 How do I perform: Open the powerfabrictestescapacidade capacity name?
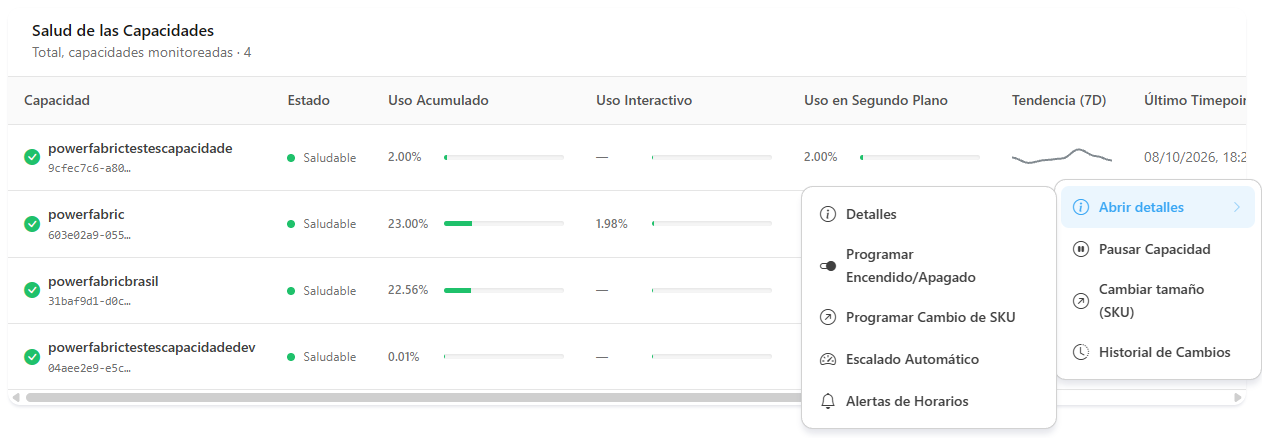140,148
